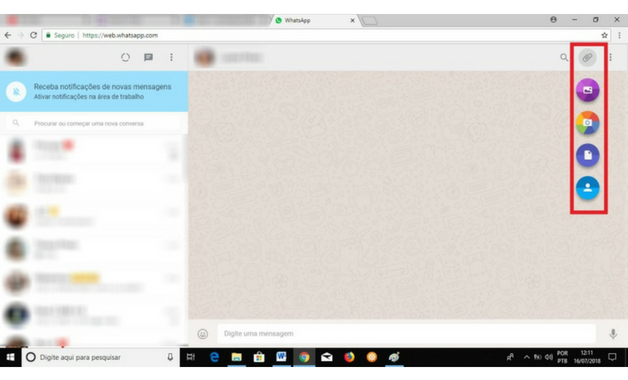Viewport: 628px width, 380px height.
Task: Open the Status circle icon
Action: (125, 57)
